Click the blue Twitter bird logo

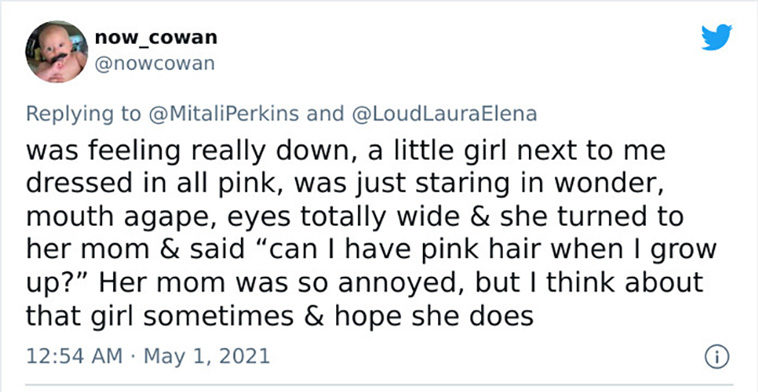coord(716,37)
